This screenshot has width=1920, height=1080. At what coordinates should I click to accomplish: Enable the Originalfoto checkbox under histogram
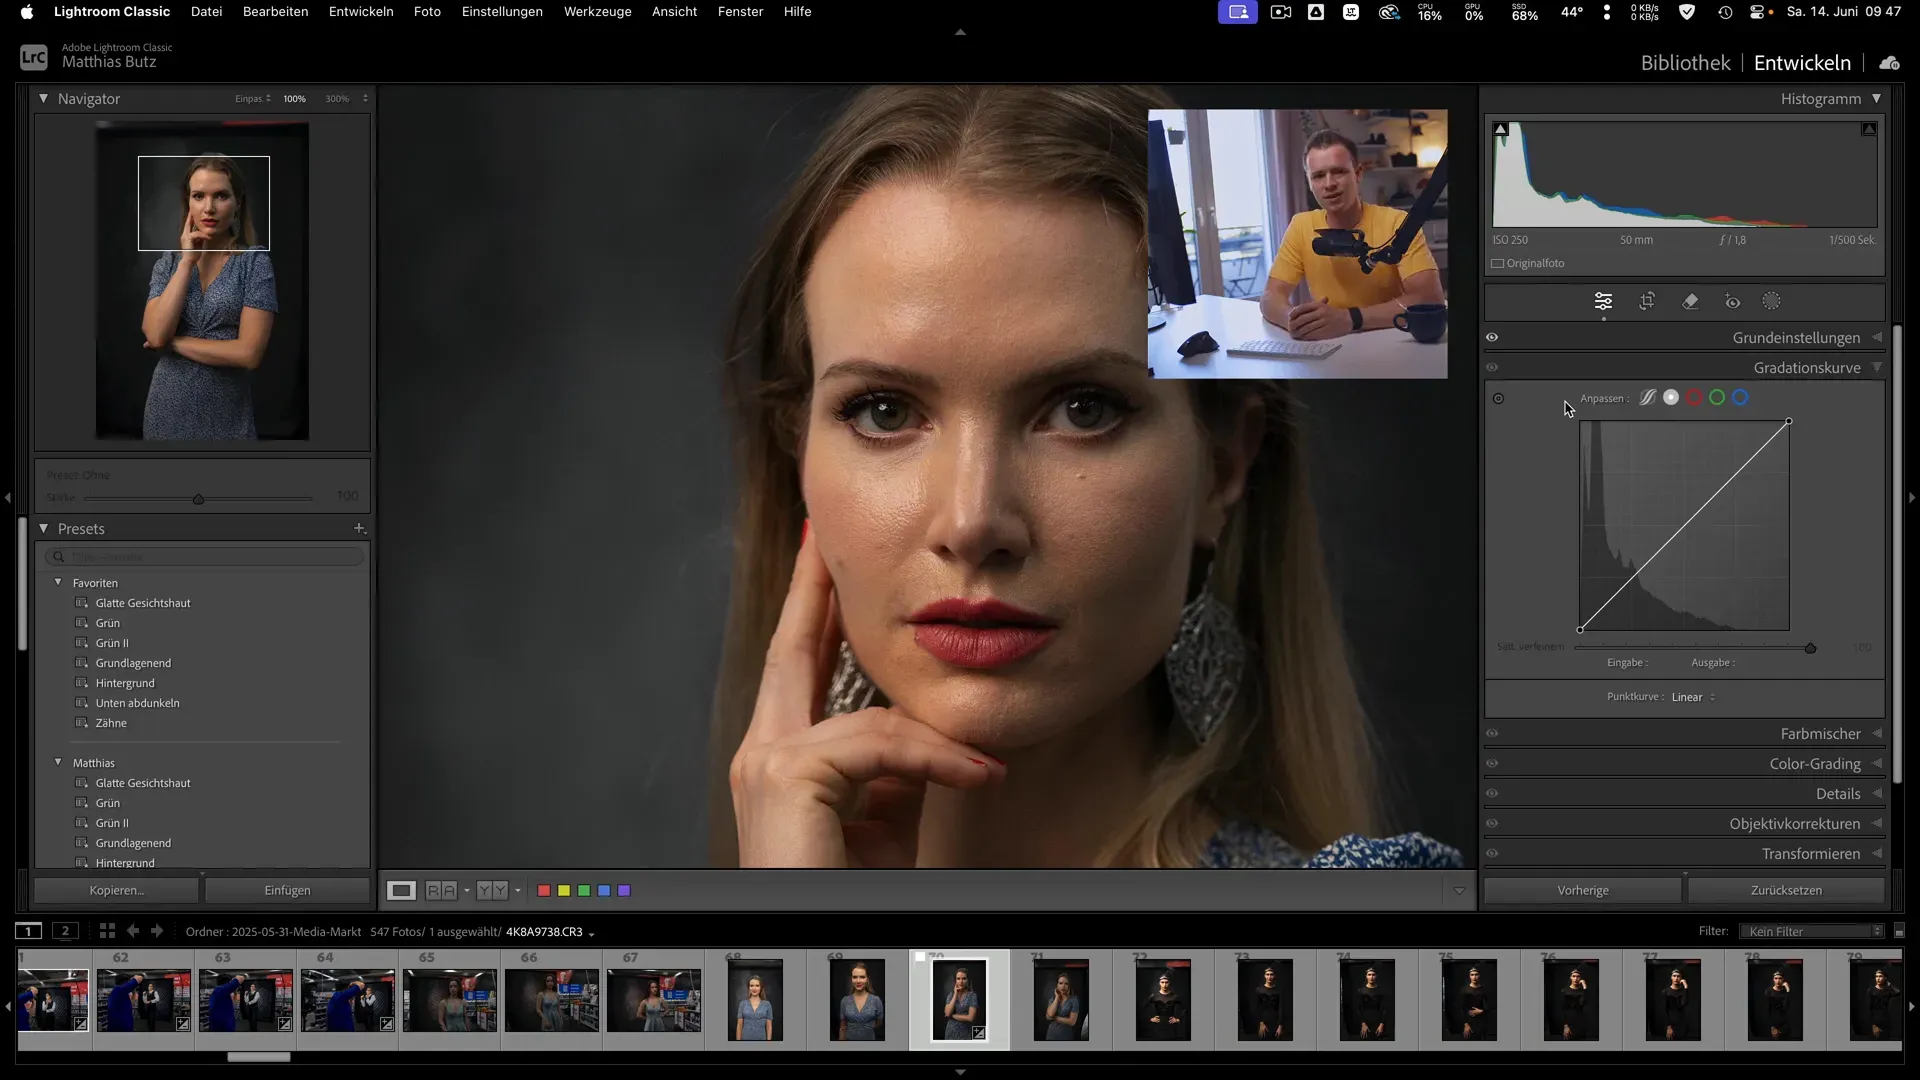(x=1497, y=263)
